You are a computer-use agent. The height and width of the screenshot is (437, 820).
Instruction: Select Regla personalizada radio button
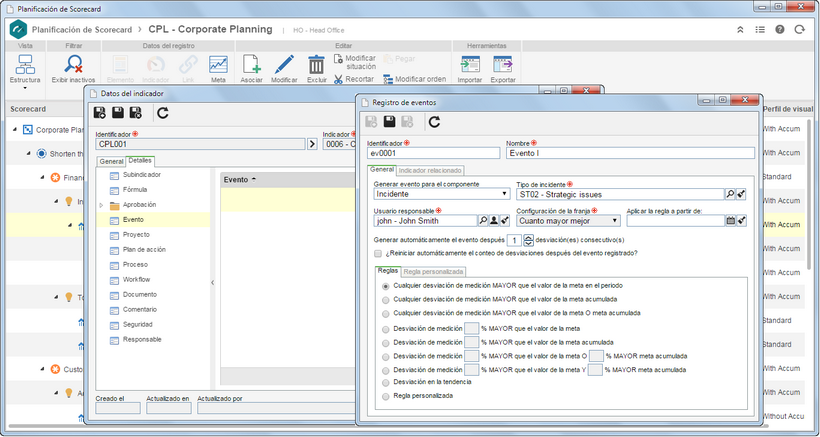[385, 396]
